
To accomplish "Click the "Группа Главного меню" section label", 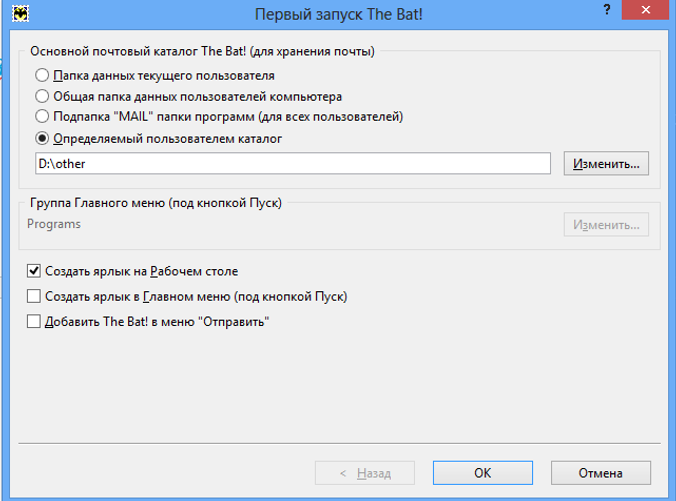I will 155,203.
